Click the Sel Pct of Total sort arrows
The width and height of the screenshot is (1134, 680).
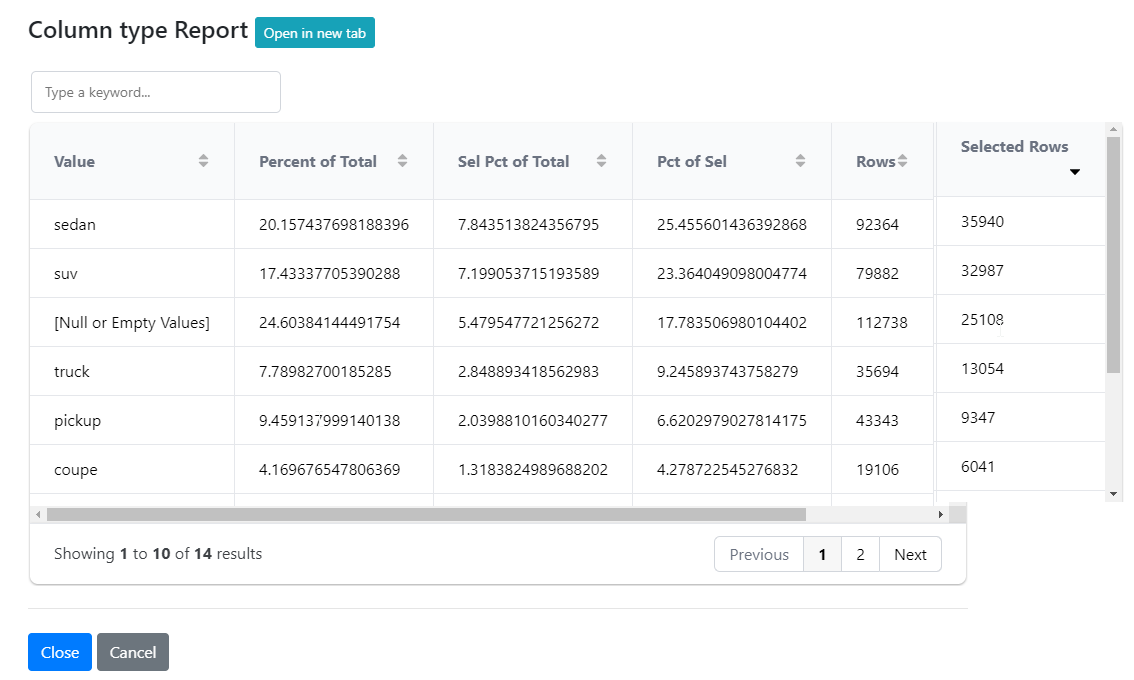tap(602, 161)
